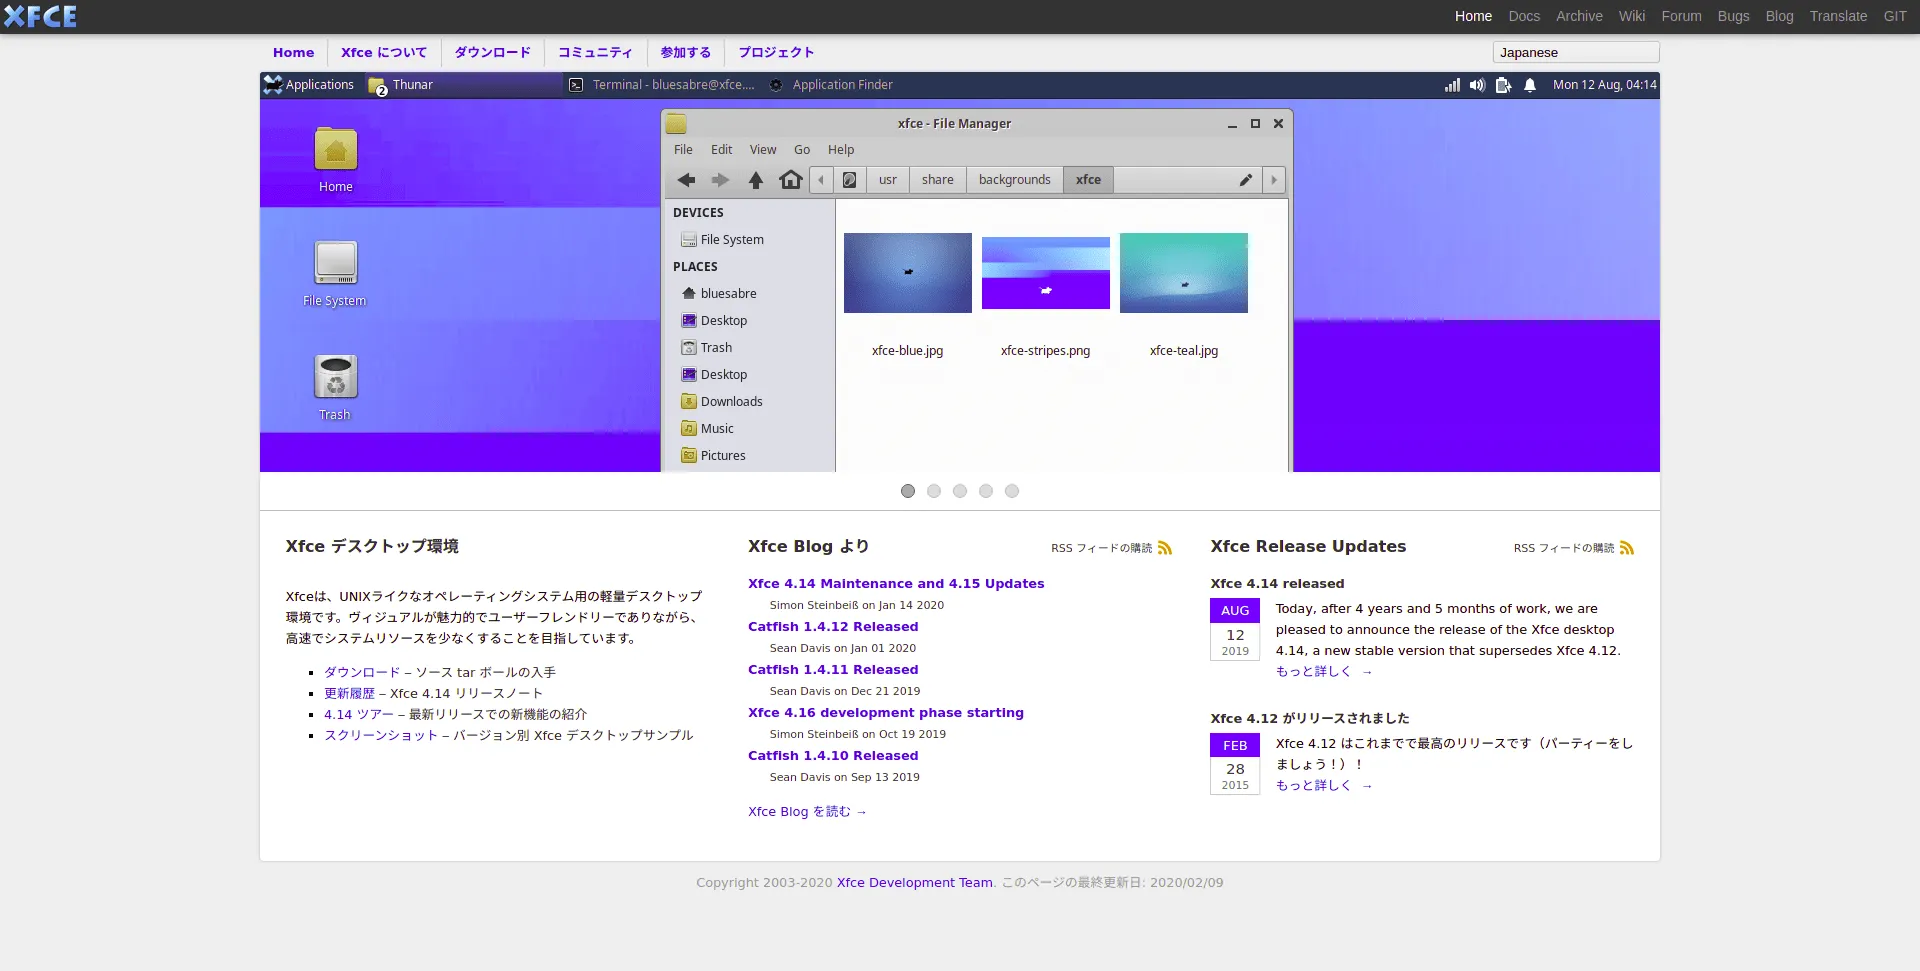Open the Home nav menu item

pyautogui.click(x=293, y=53)
